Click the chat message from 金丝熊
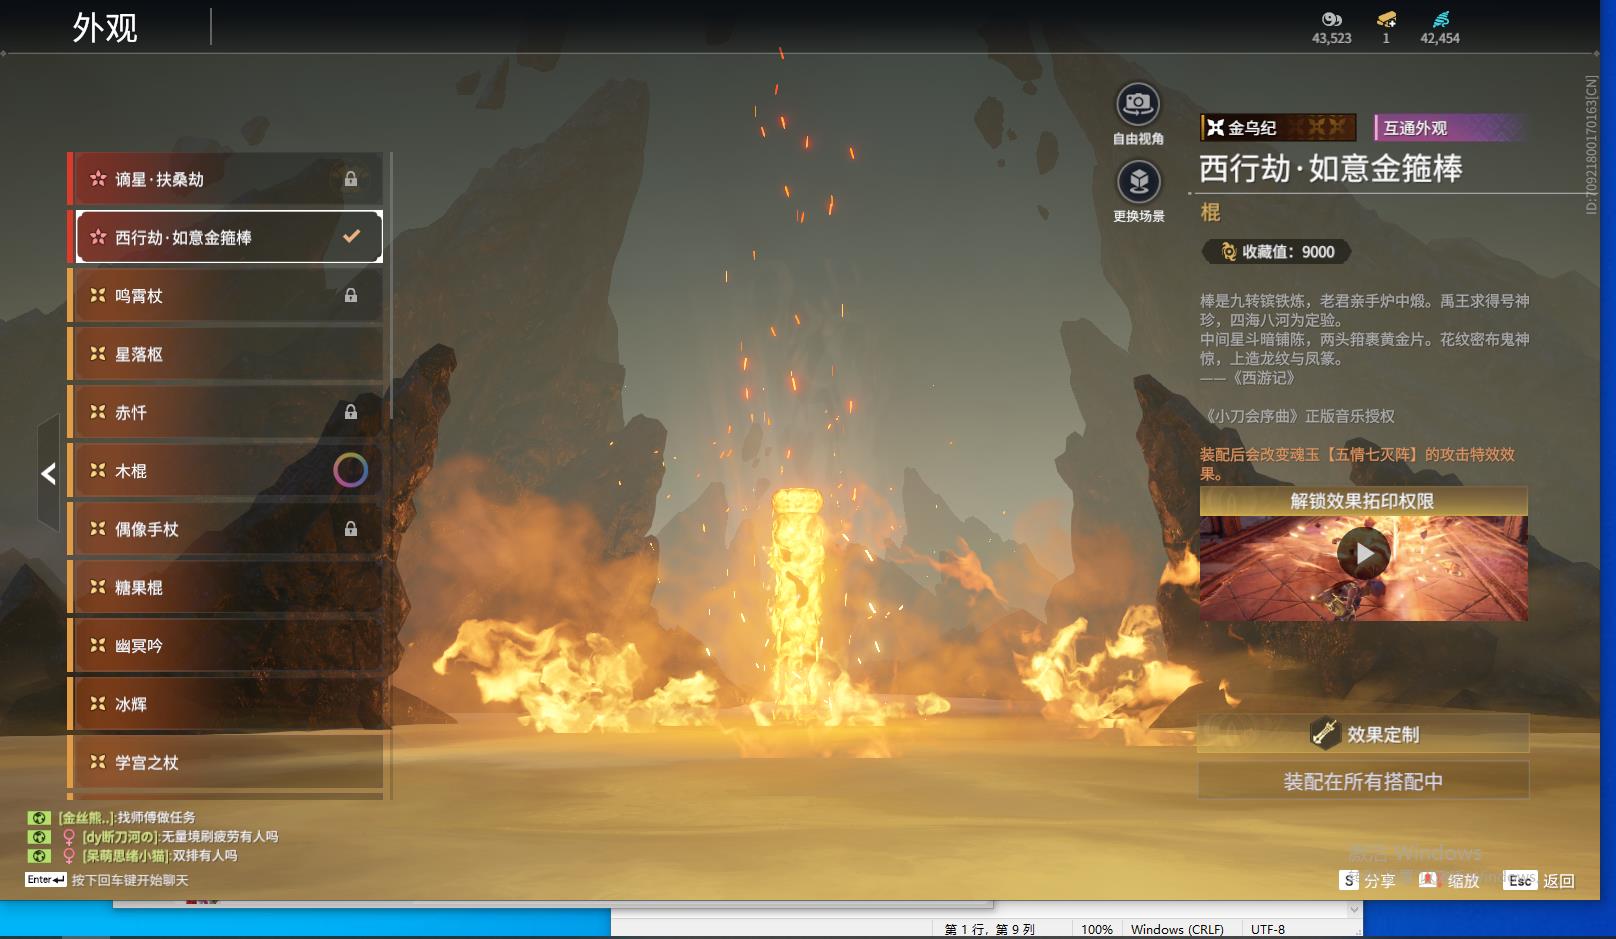Viewport: 1616px width, 939px height. point(127,817)
